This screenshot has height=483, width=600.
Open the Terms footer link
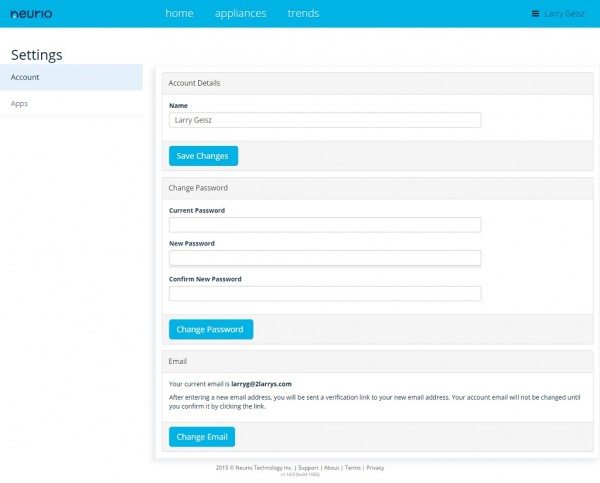point(352,468)
